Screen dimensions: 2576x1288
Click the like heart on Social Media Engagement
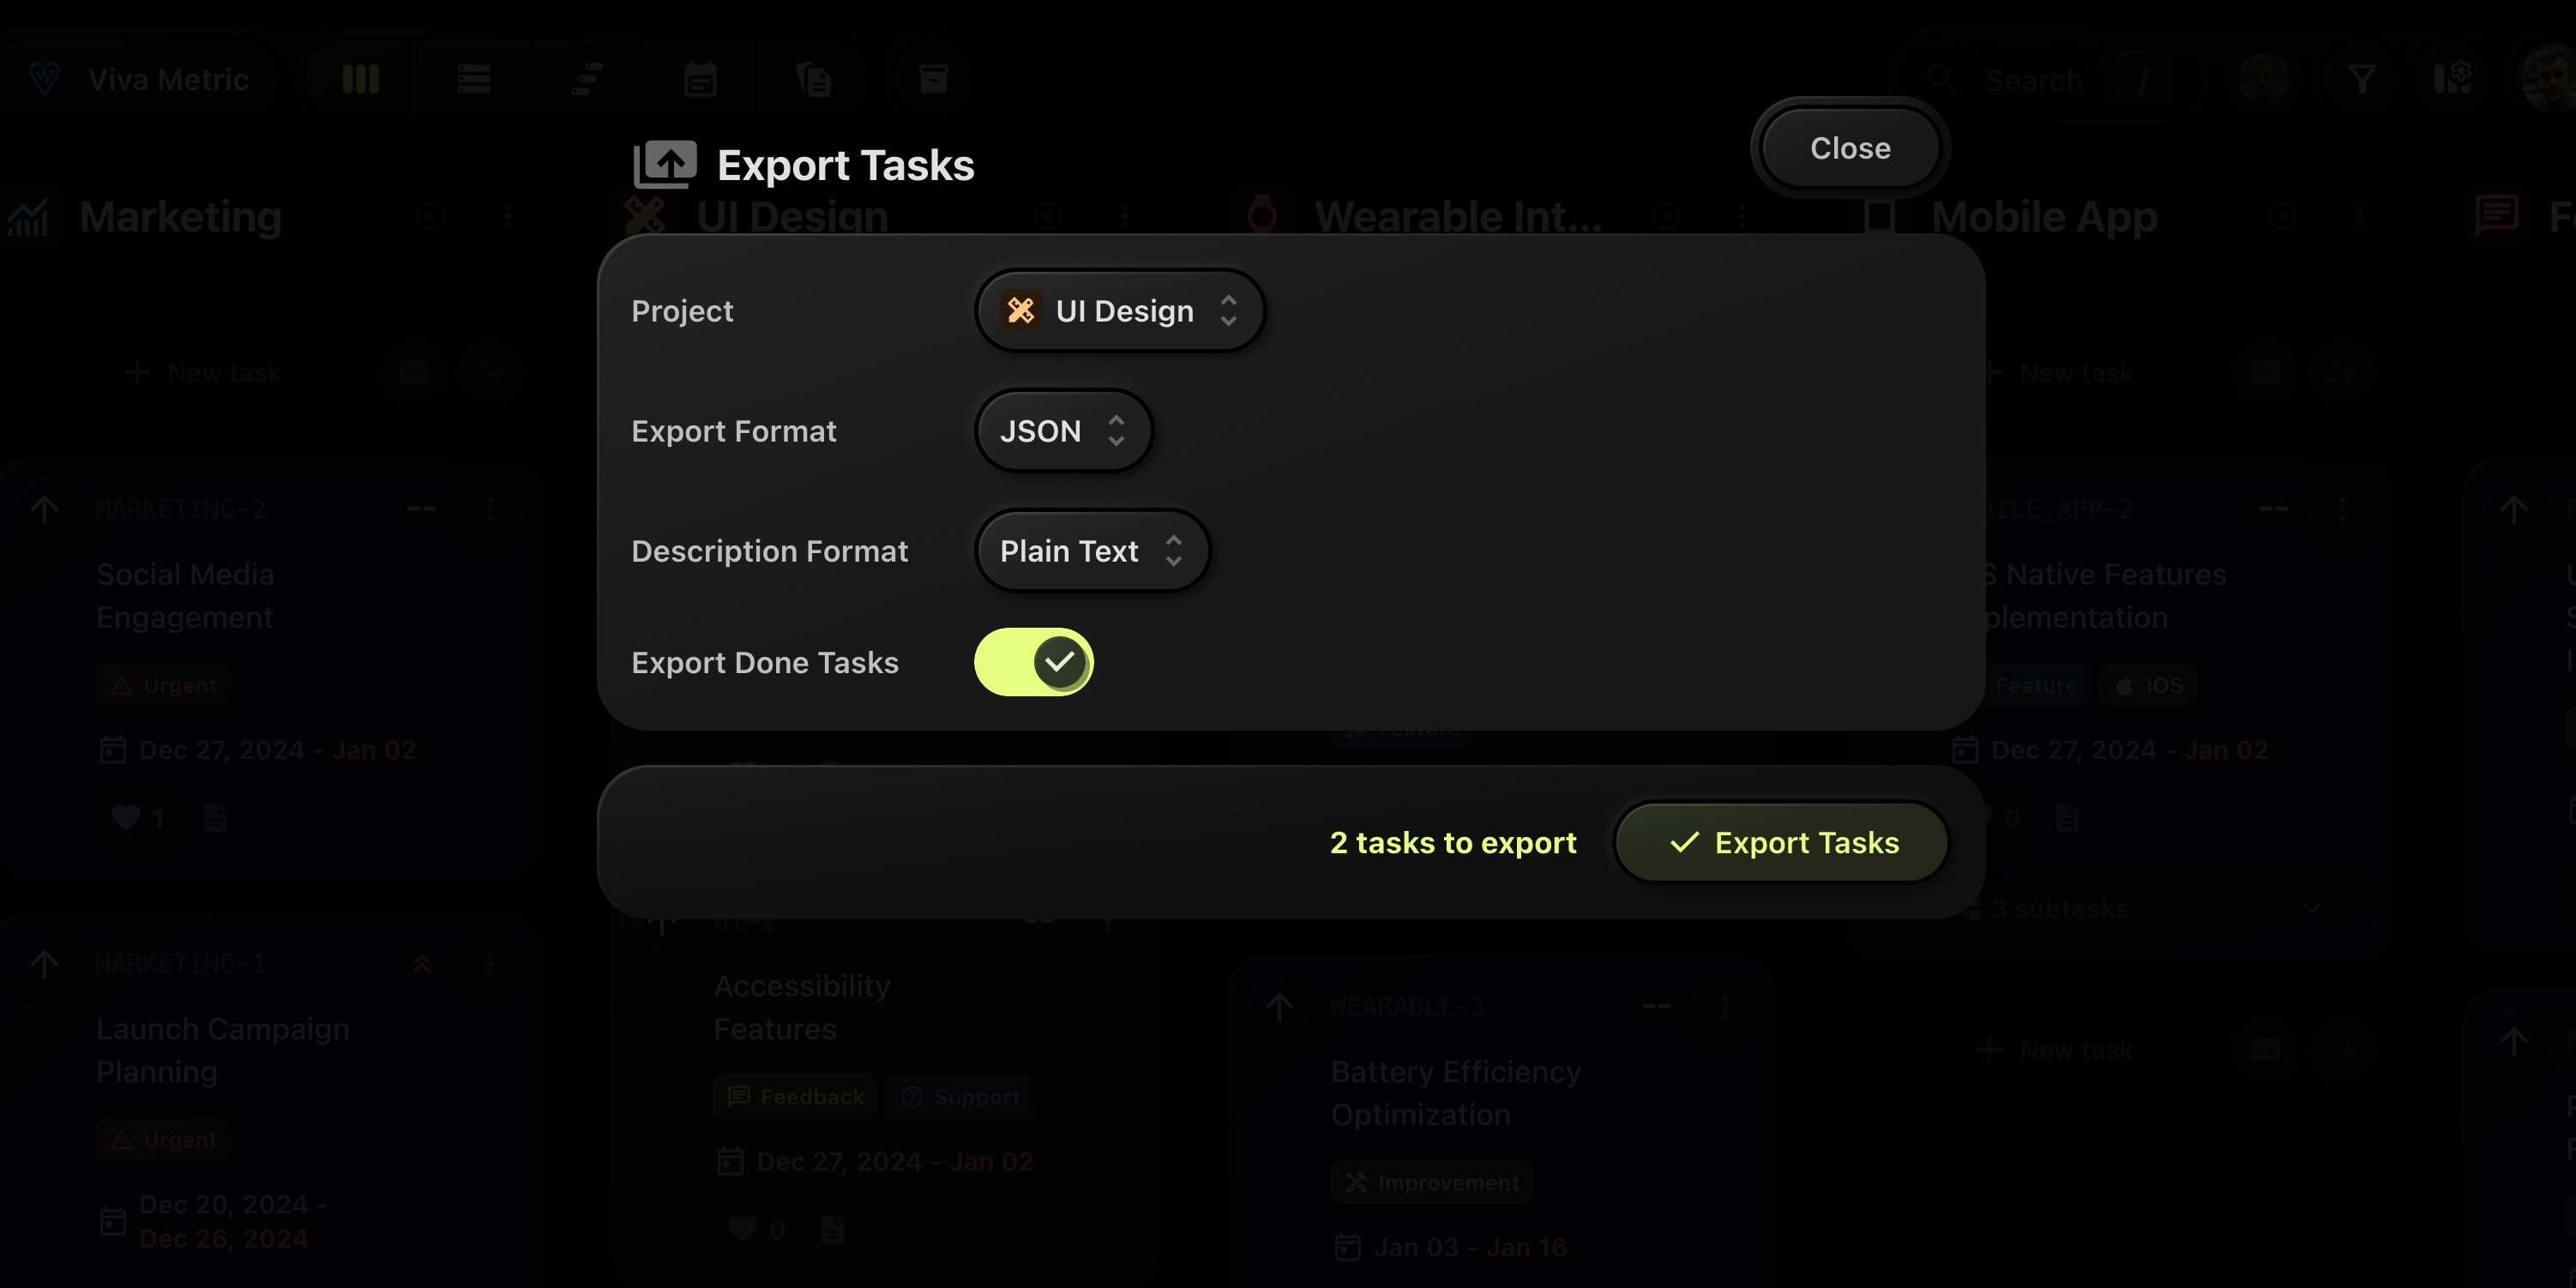pos(126,818)
